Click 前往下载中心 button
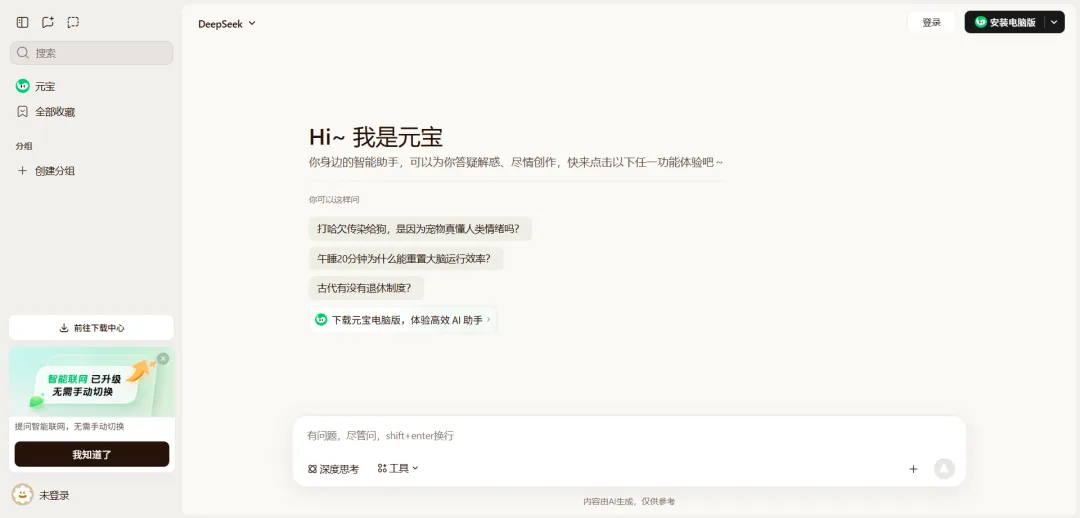This screenshot has width=1080, height=518. click(92, 328)
